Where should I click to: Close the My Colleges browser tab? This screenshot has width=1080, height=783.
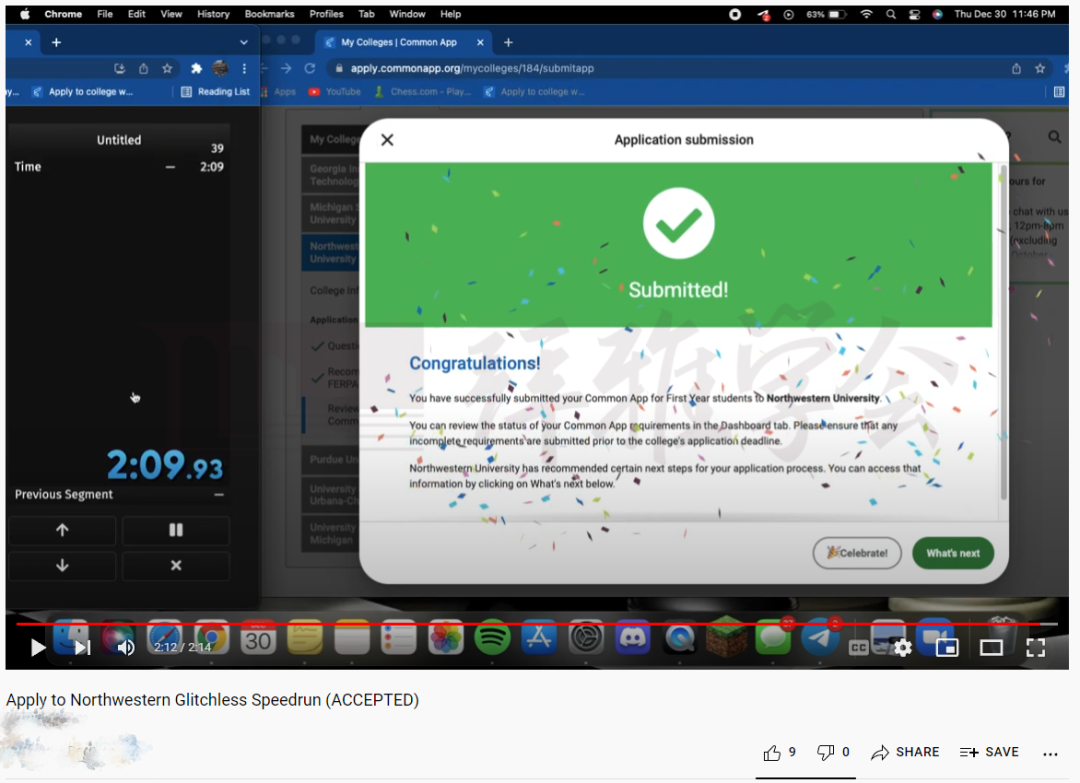[x=480, y=42]
